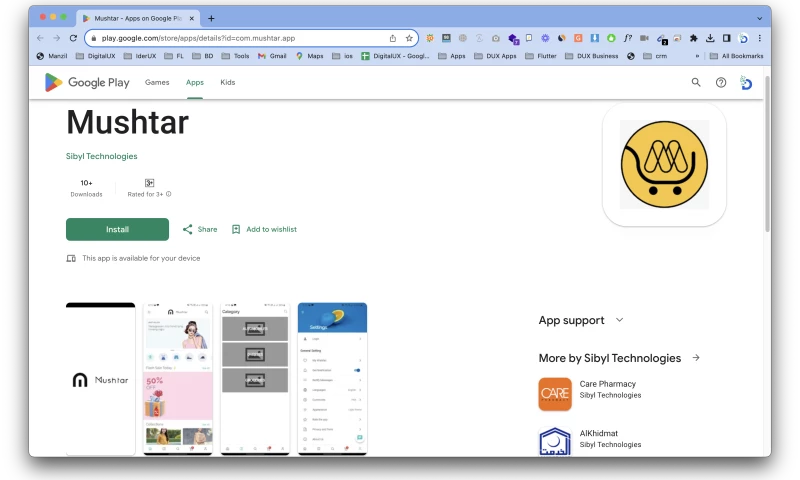Click the browser address bar
This screenshot has height=480, width=800.
(x=240, y=38)
